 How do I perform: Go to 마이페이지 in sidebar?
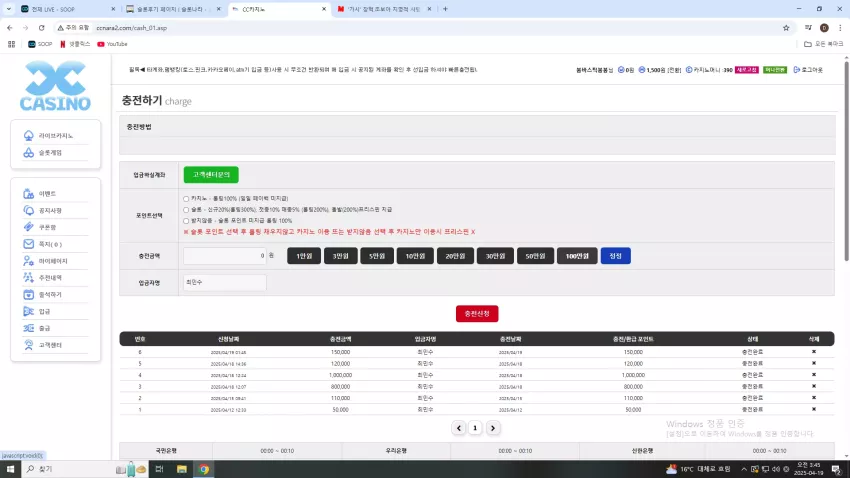55,261
